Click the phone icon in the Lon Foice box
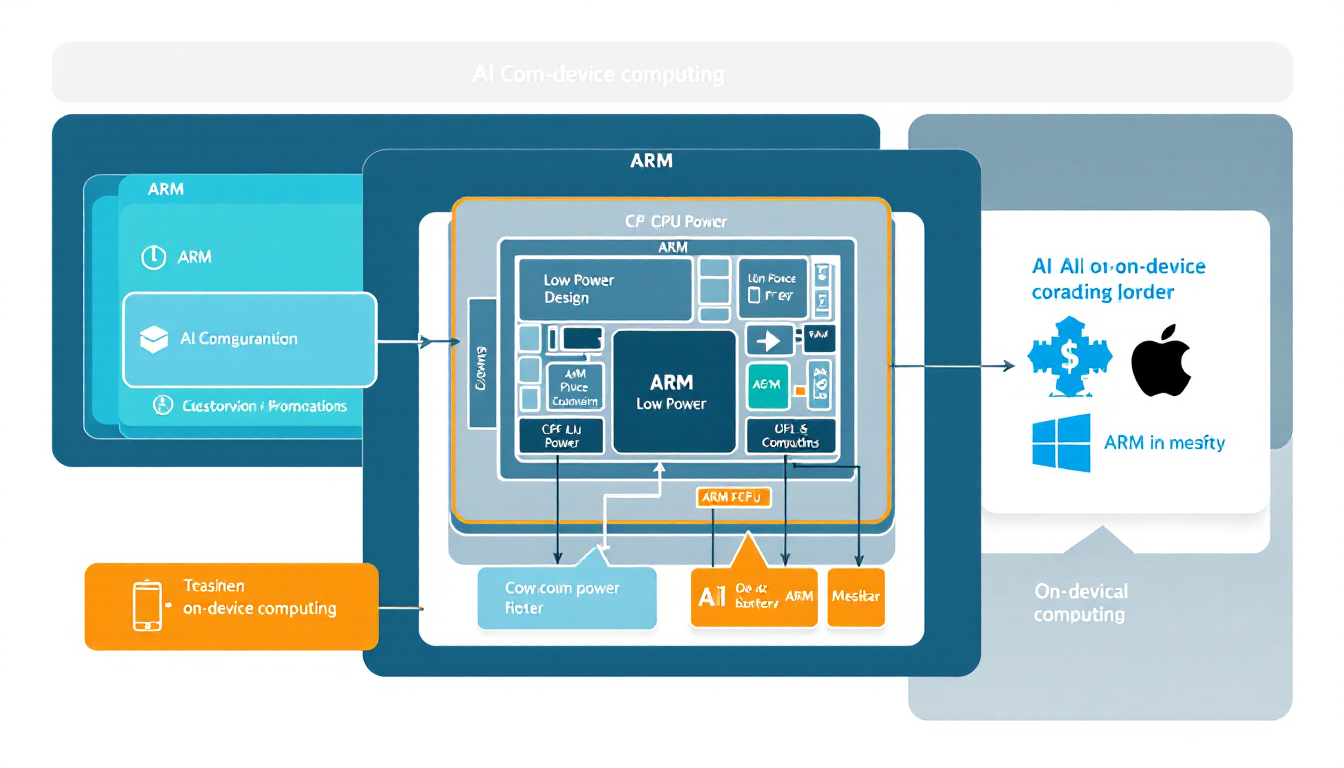Image resolution: width=1344 pixels, height=768 pixels. 754,293
